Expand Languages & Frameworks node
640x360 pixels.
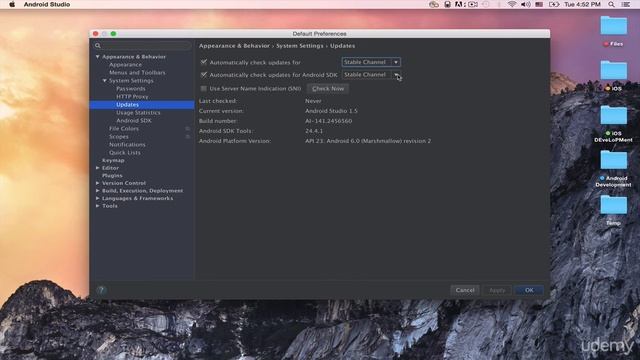(98, 198)
